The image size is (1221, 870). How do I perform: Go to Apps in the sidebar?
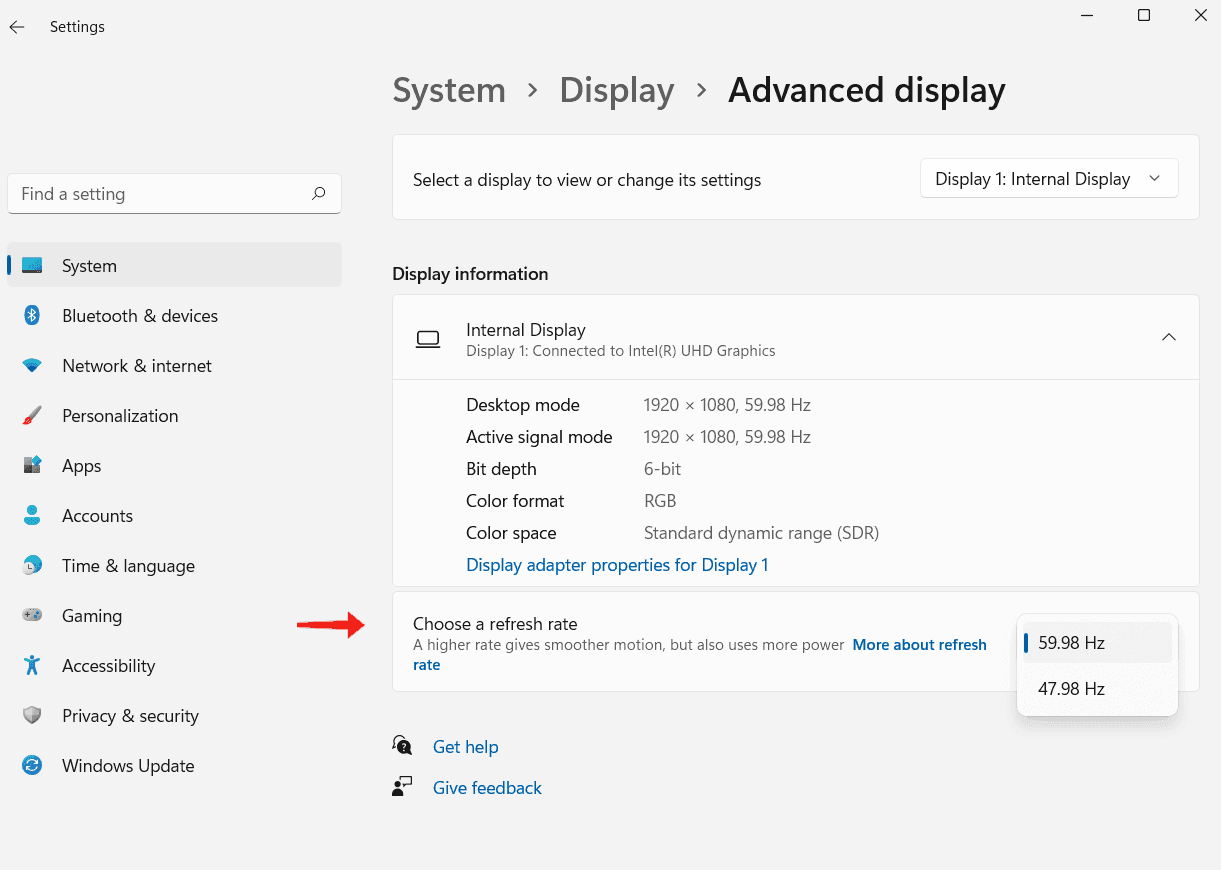tap(82, 466)
